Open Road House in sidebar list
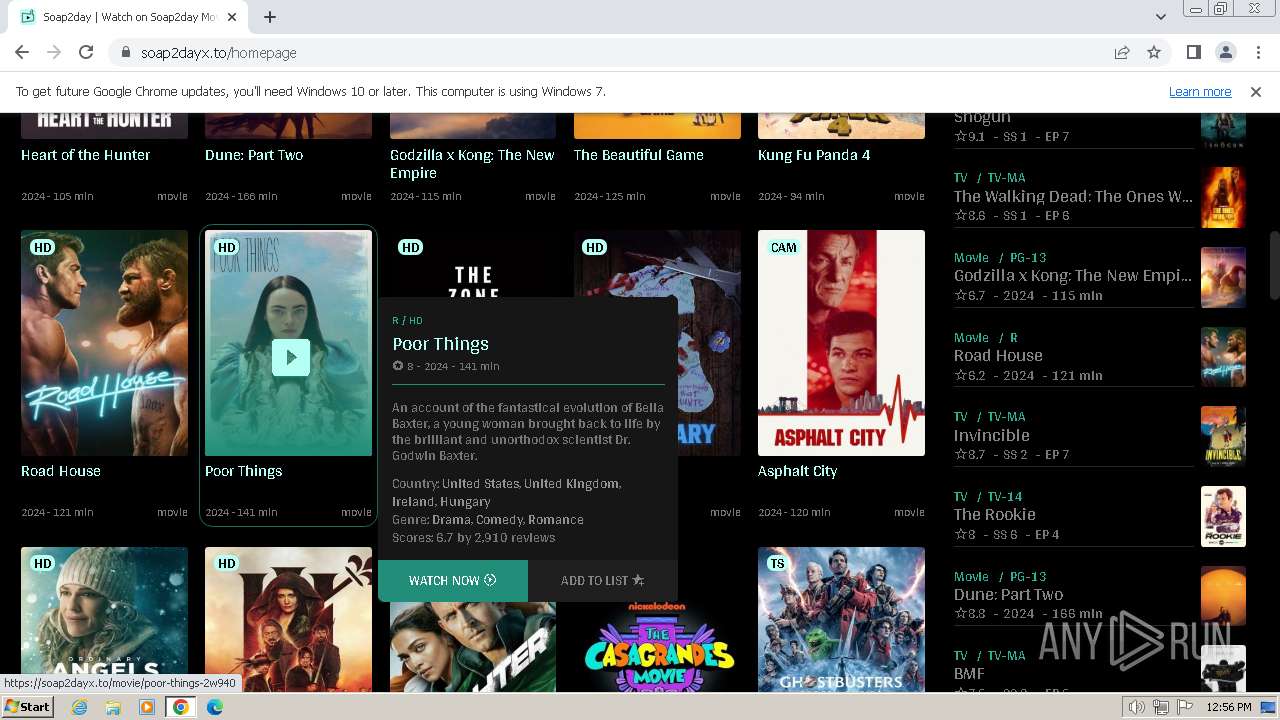The height and width of the screenshot is (720, 1280). click(998, 356)
